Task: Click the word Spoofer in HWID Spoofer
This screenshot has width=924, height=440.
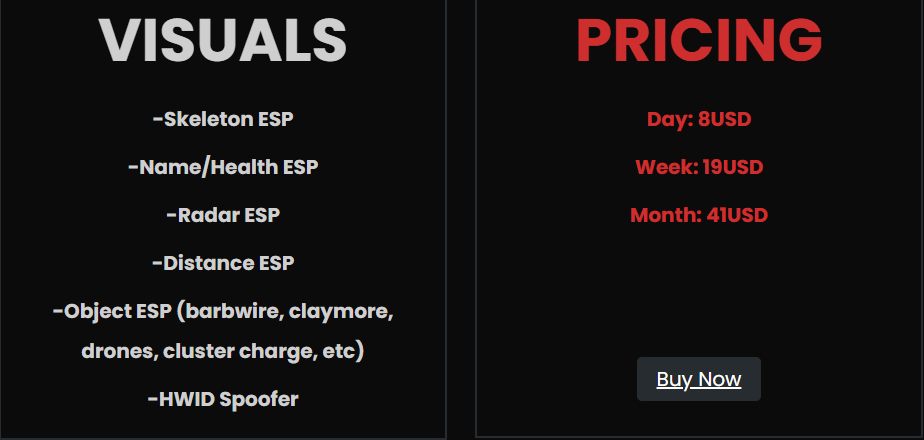Action: tap(259, 400)
